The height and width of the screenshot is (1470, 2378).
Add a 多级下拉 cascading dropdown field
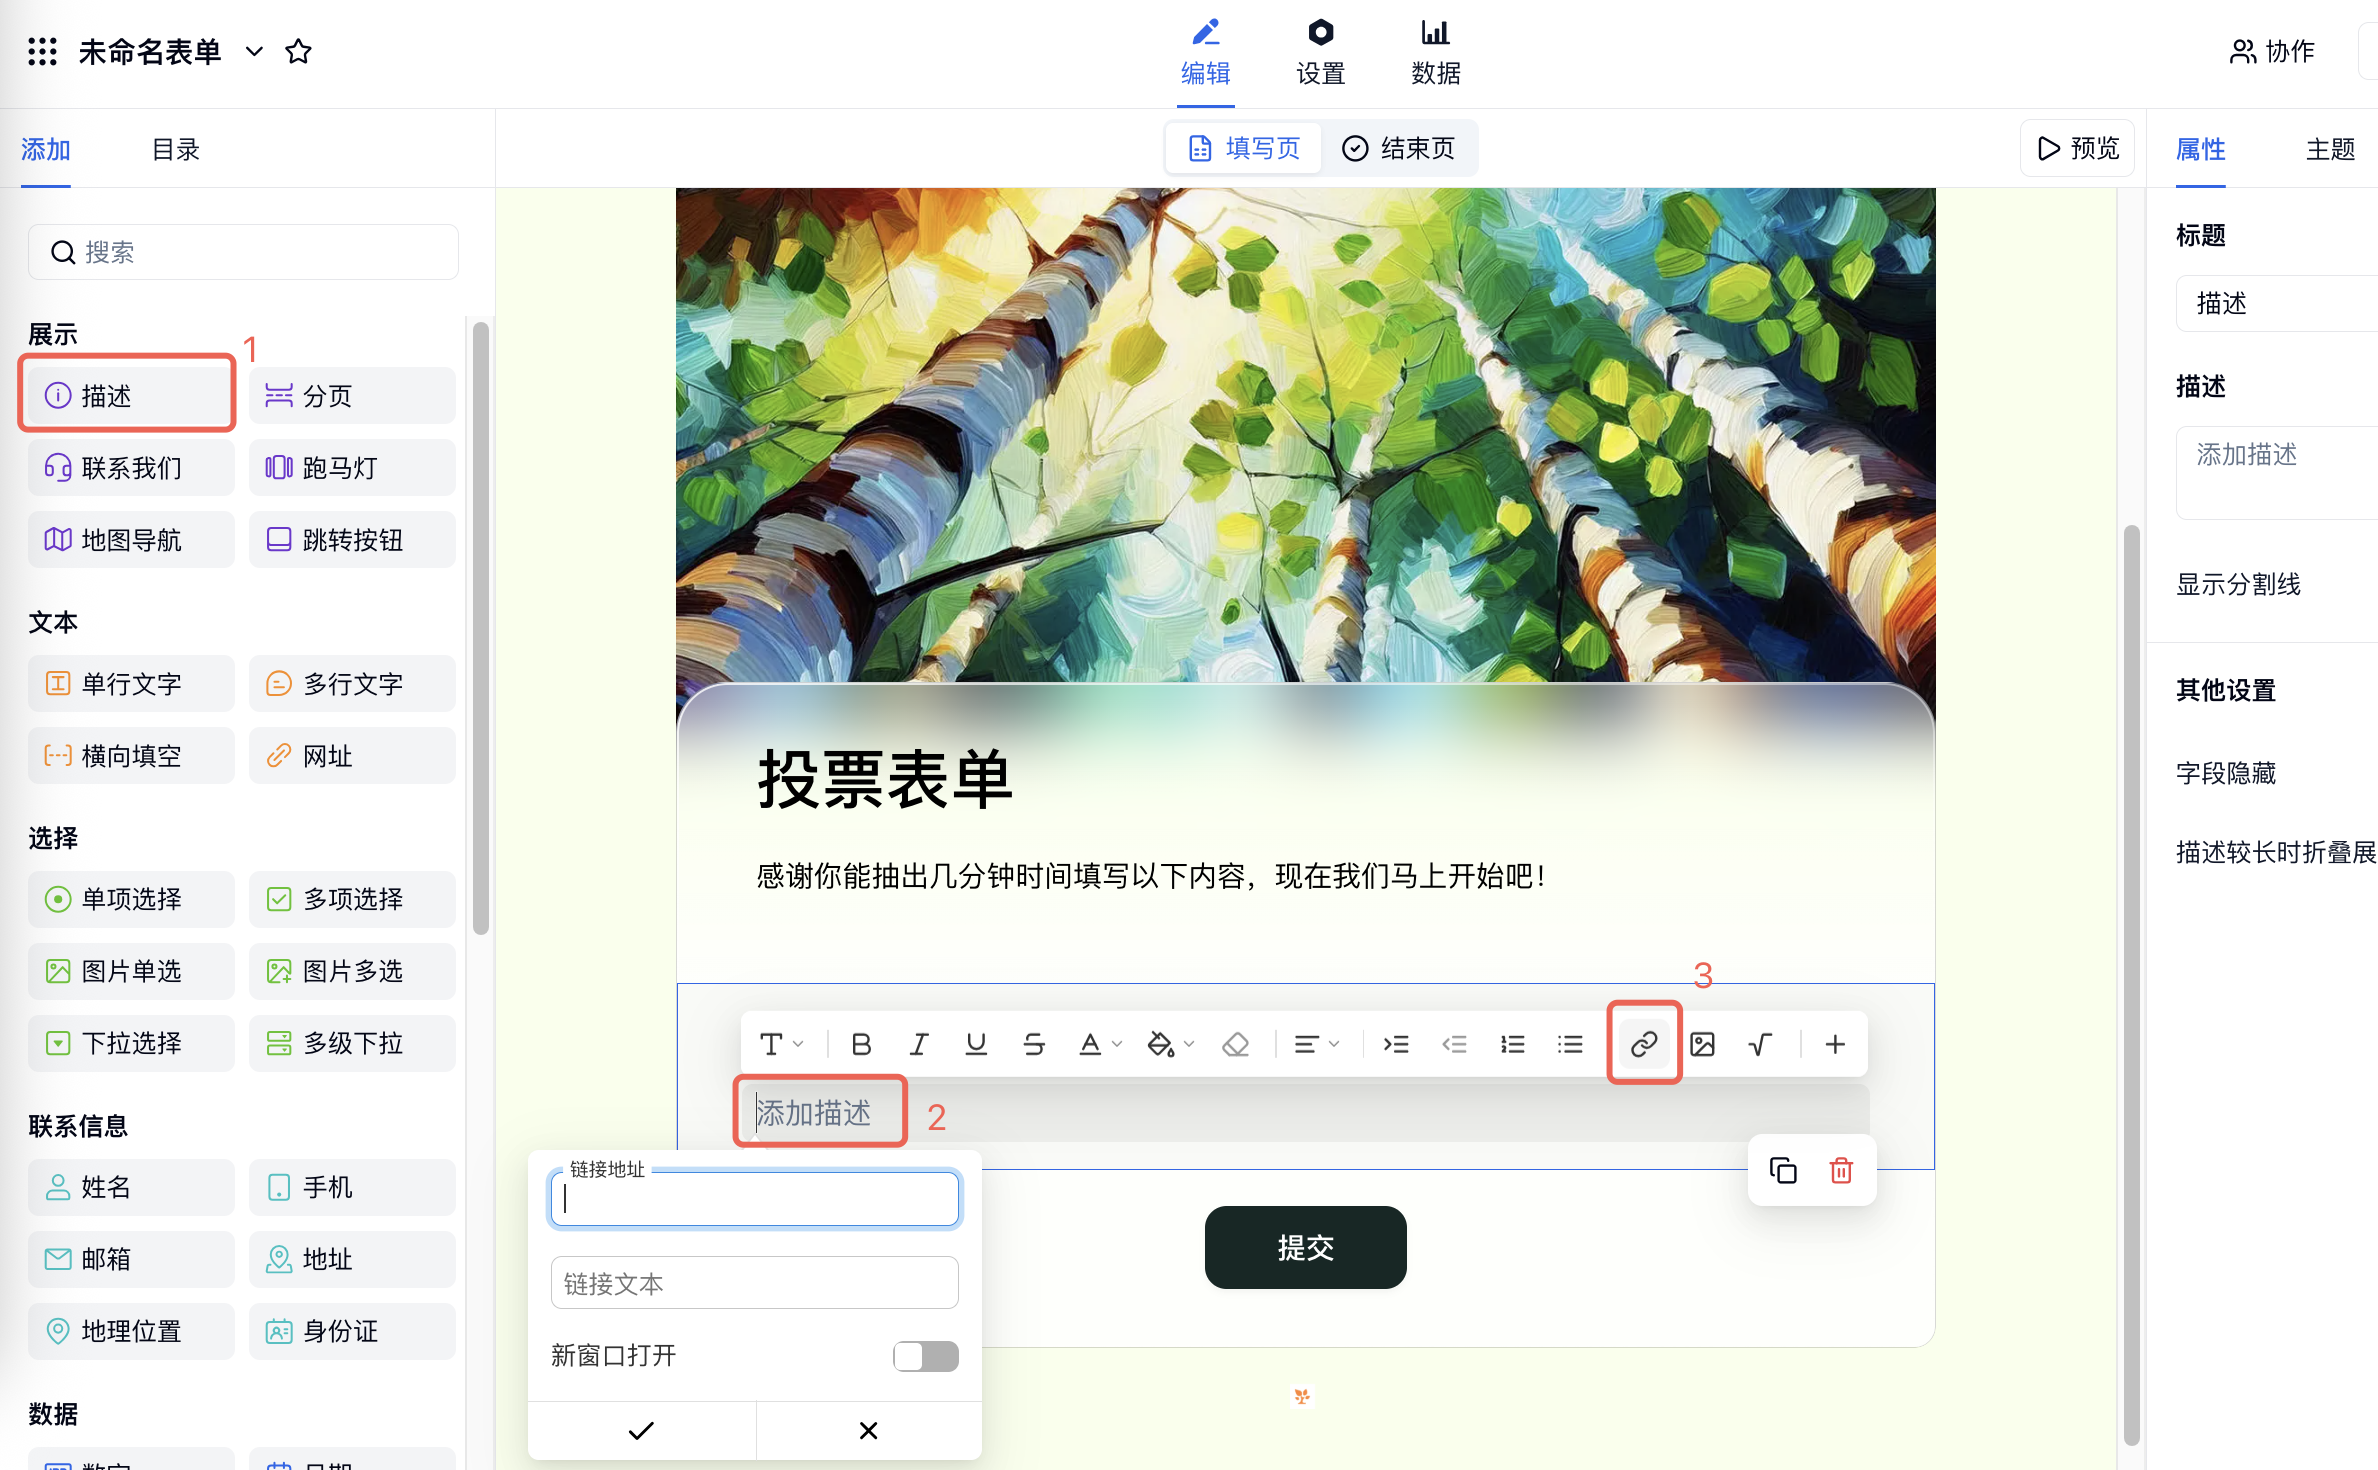point(352,1043)
